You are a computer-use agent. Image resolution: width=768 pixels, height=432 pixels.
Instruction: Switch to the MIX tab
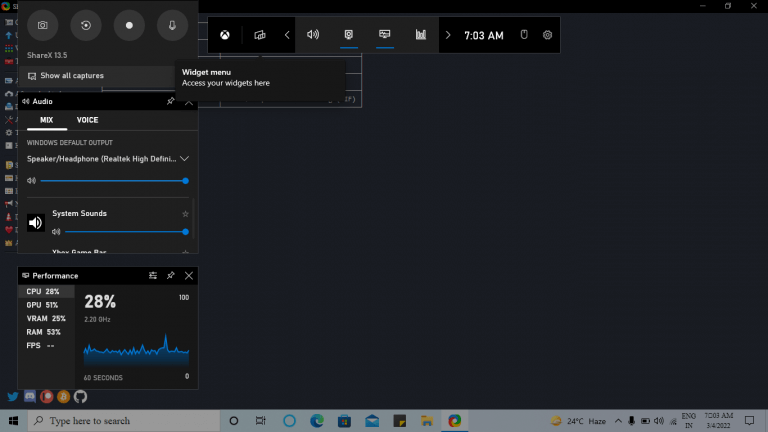click(x=47, y=120)
